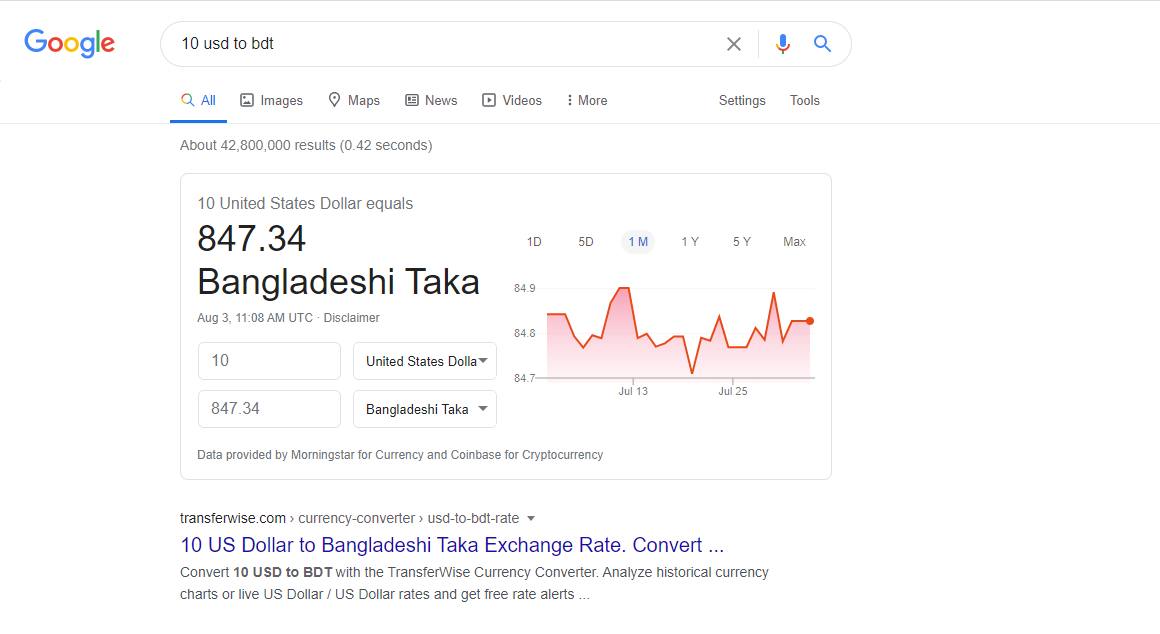This screenshot has width=1160, height=634.
Task: Select the 5D chart range
Action: [x=586, y=242]
